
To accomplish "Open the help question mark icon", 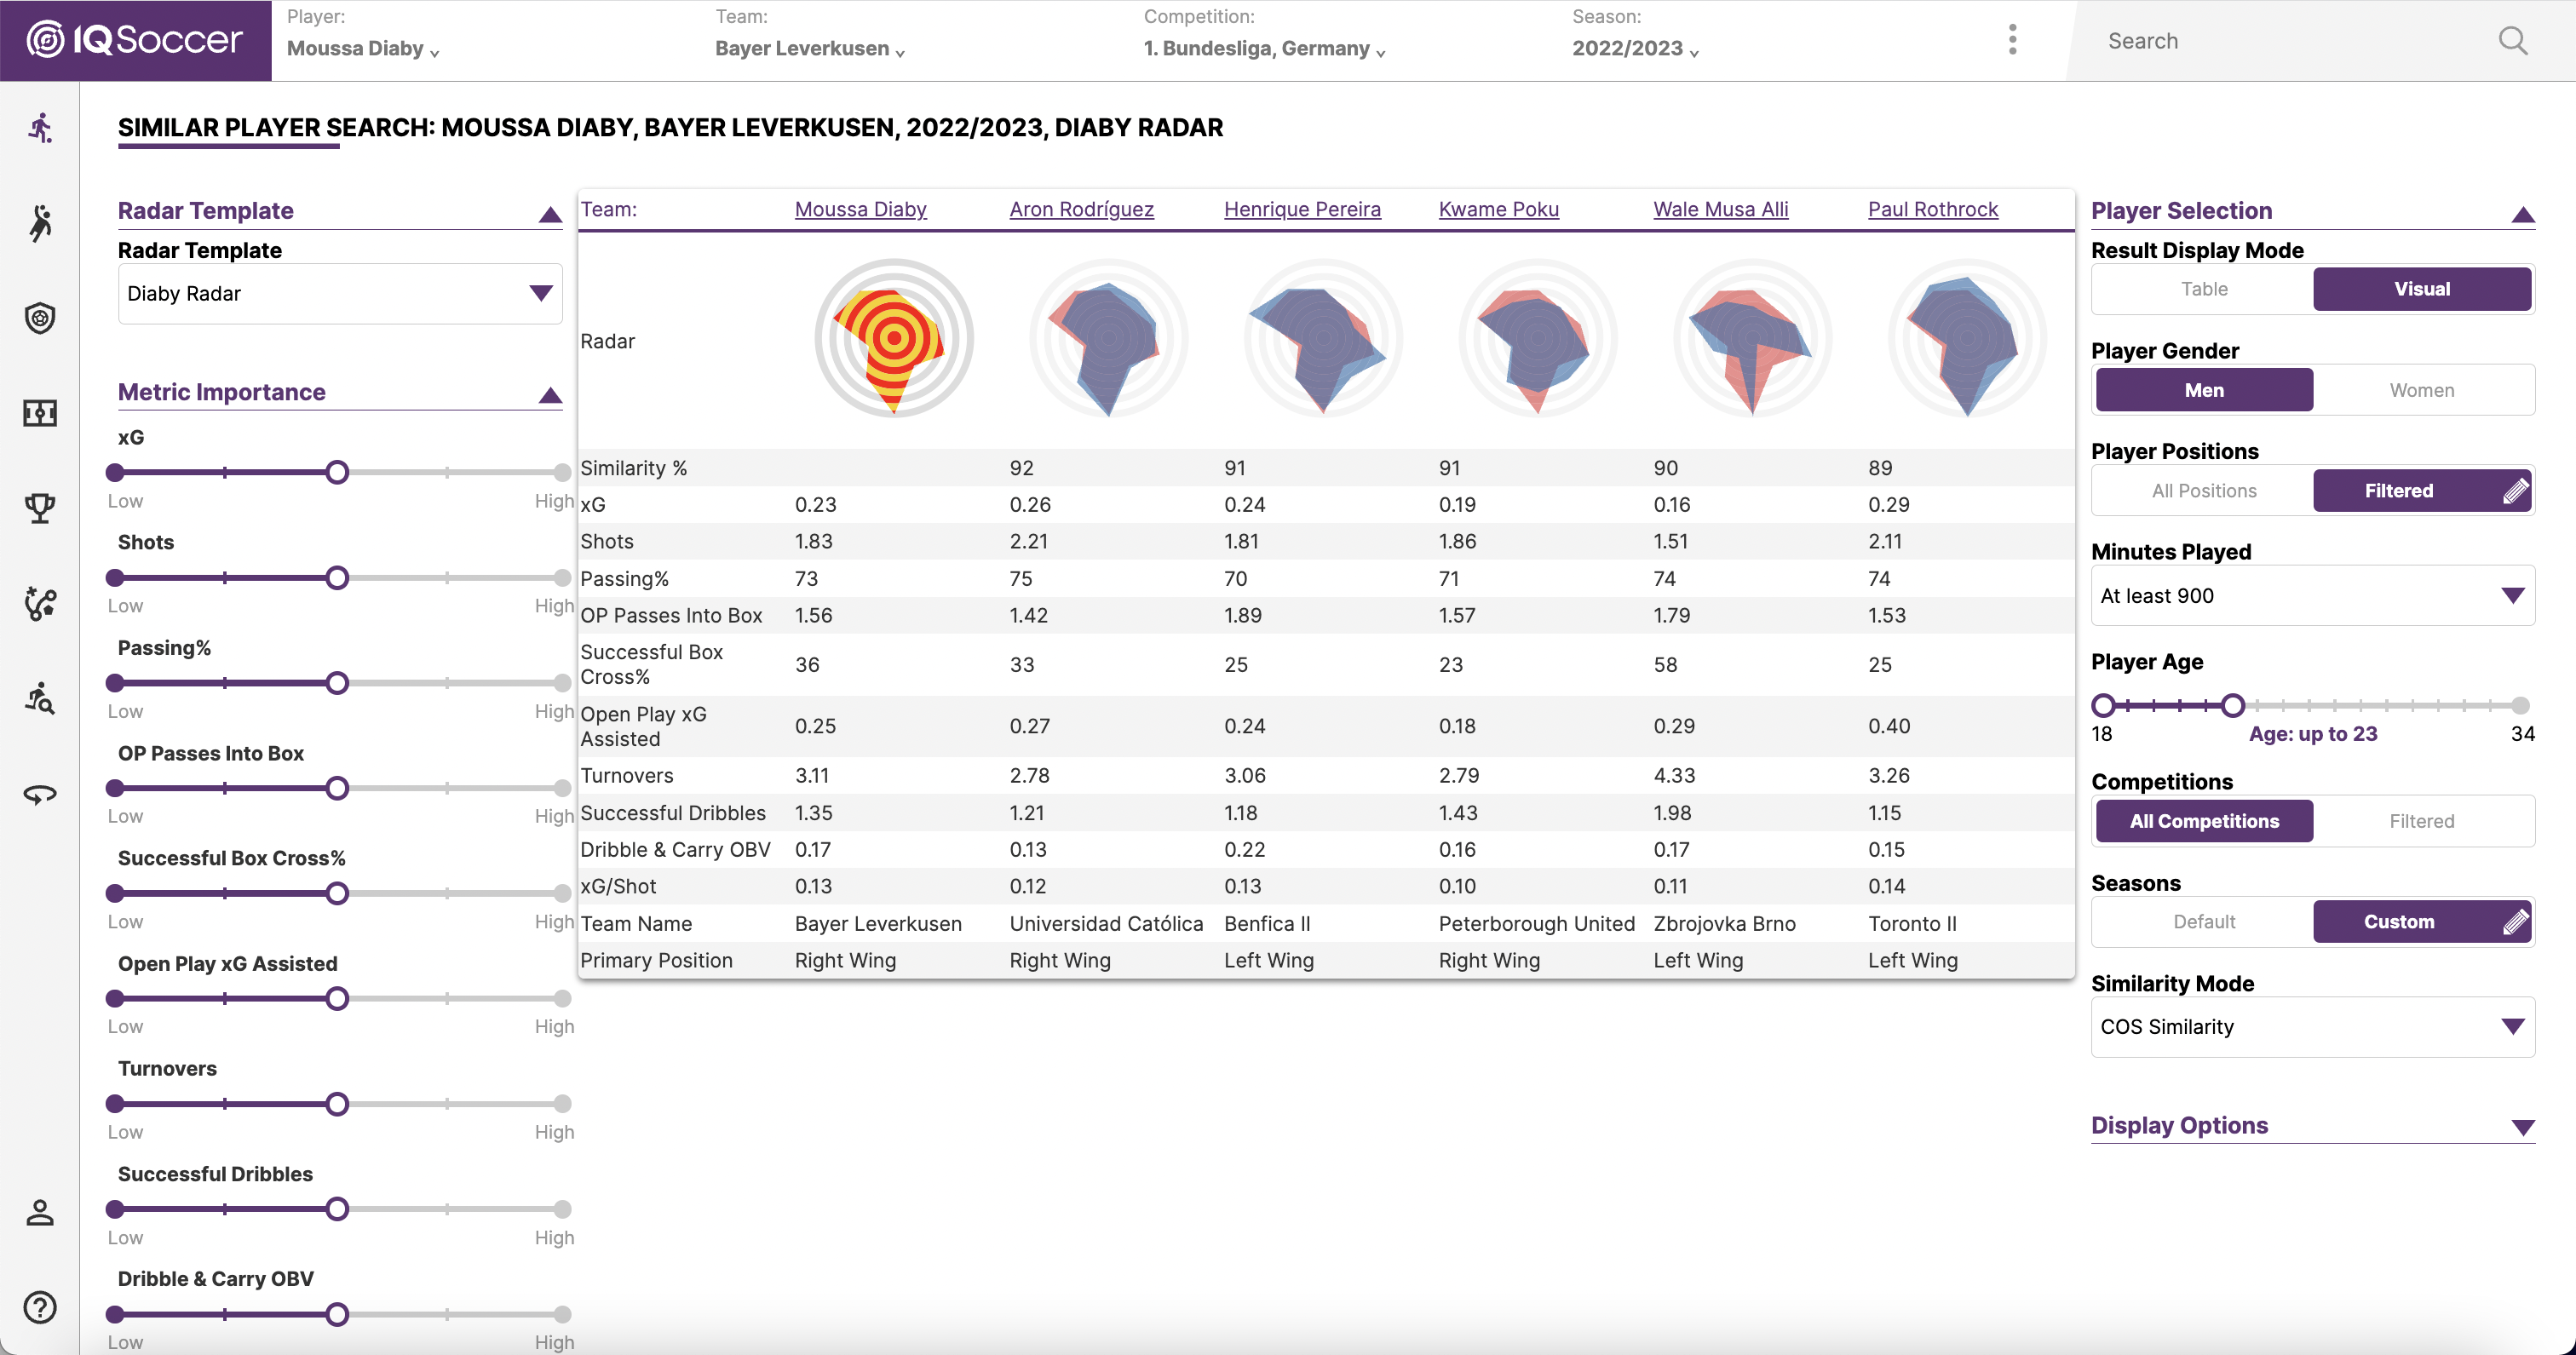I will (40, 1307).
